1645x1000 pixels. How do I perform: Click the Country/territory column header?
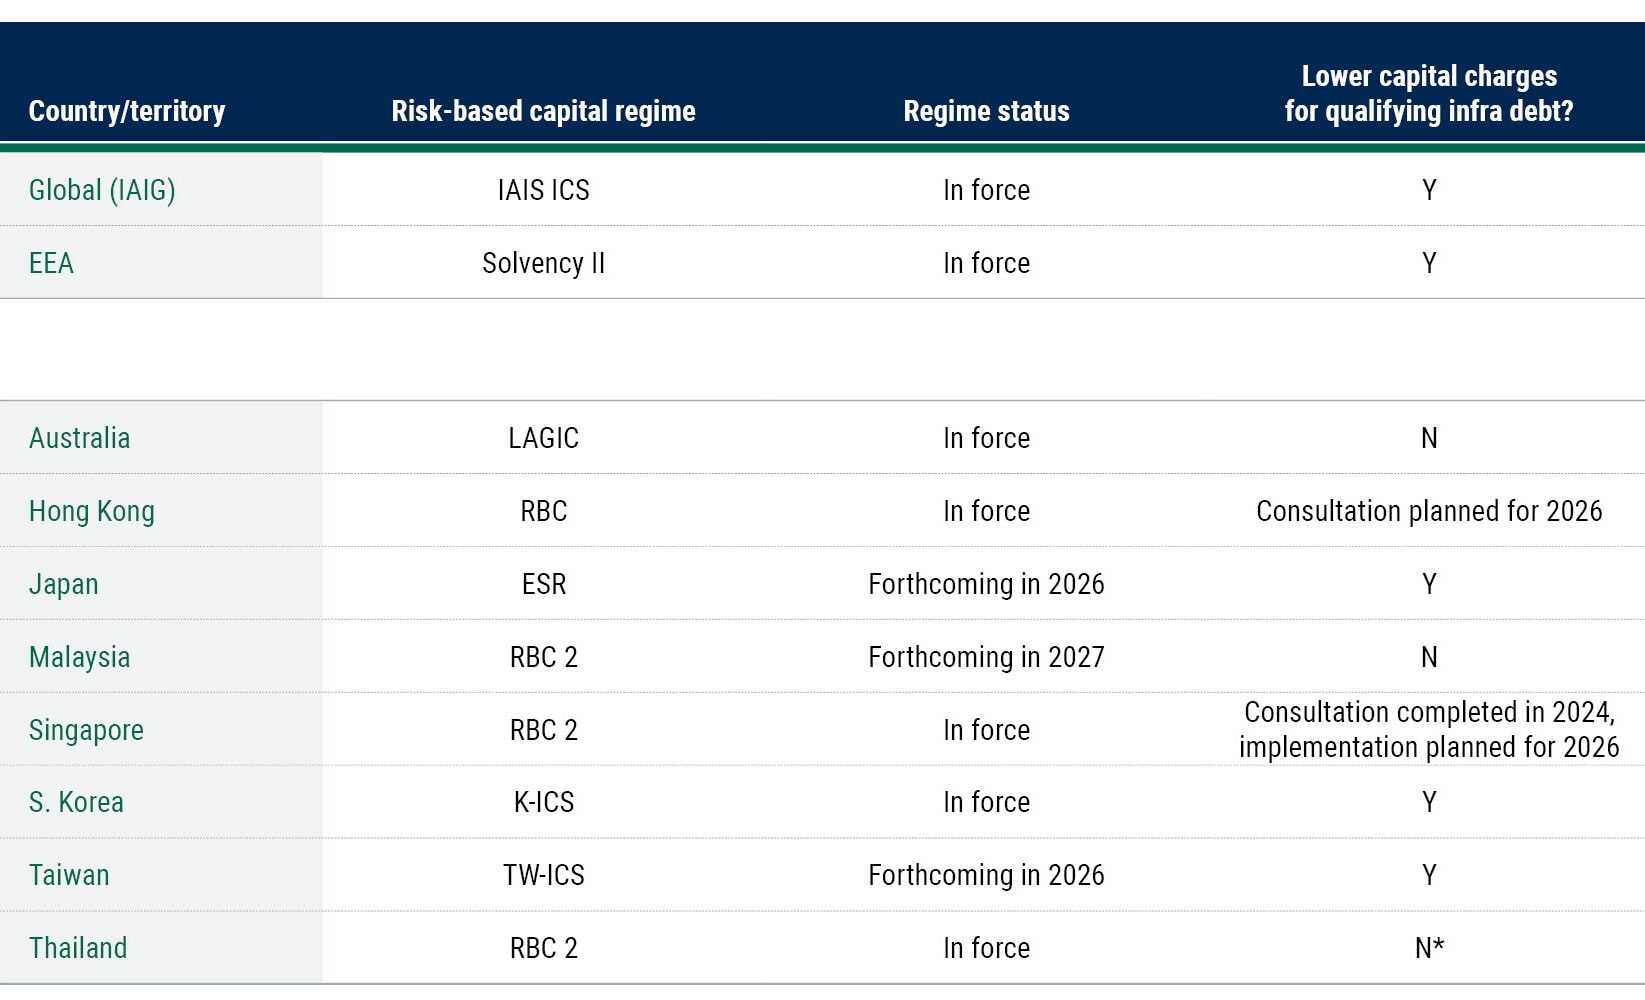127,111
